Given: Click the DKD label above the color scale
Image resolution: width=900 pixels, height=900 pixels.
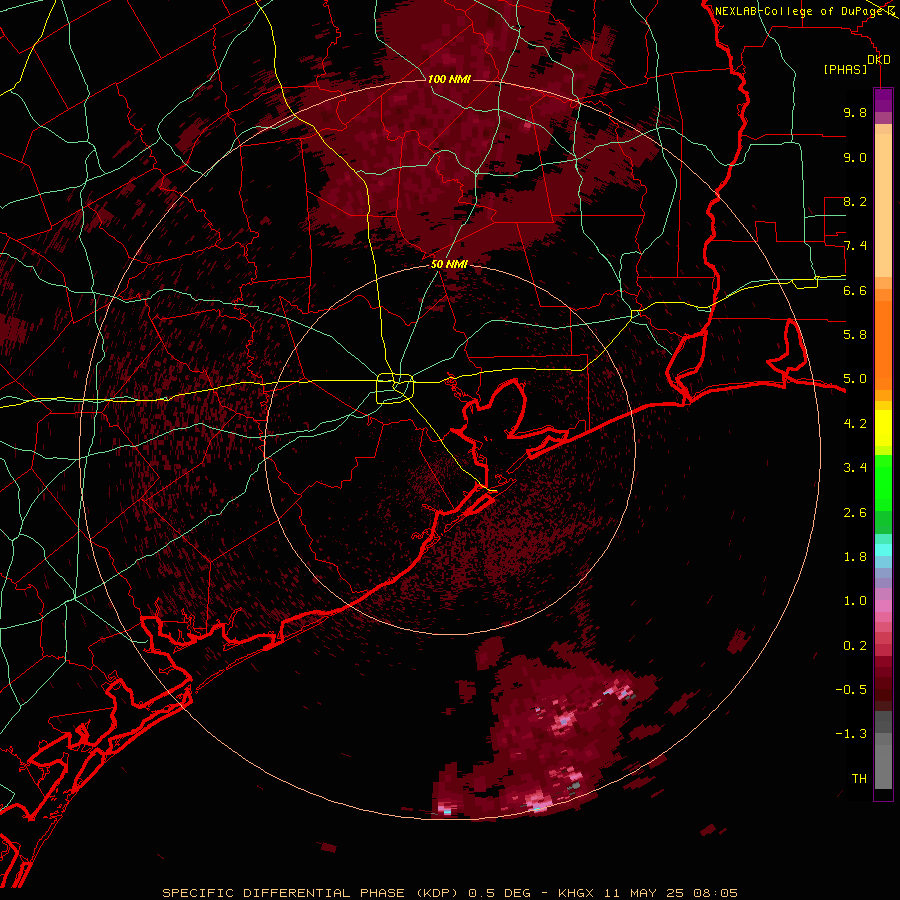Looking at the screenshot, I should click(878, 59).
